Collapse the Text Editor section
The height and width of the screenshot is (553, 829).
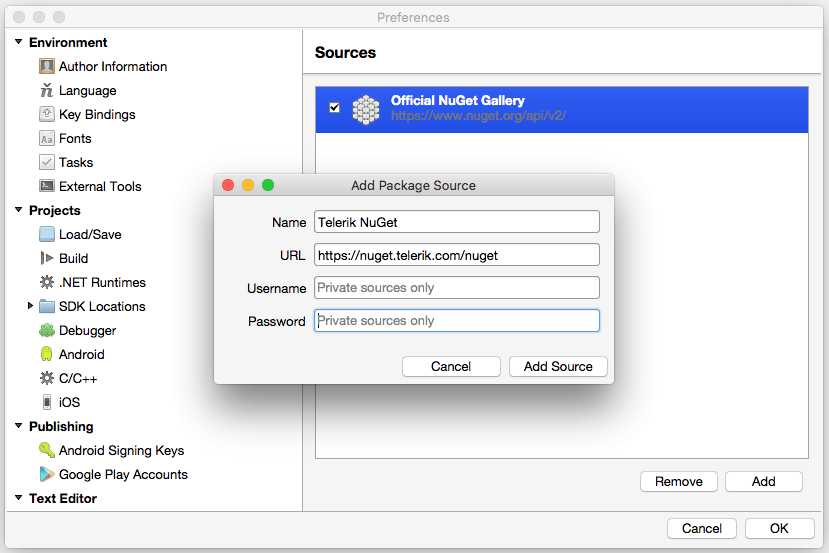[19, 497]
